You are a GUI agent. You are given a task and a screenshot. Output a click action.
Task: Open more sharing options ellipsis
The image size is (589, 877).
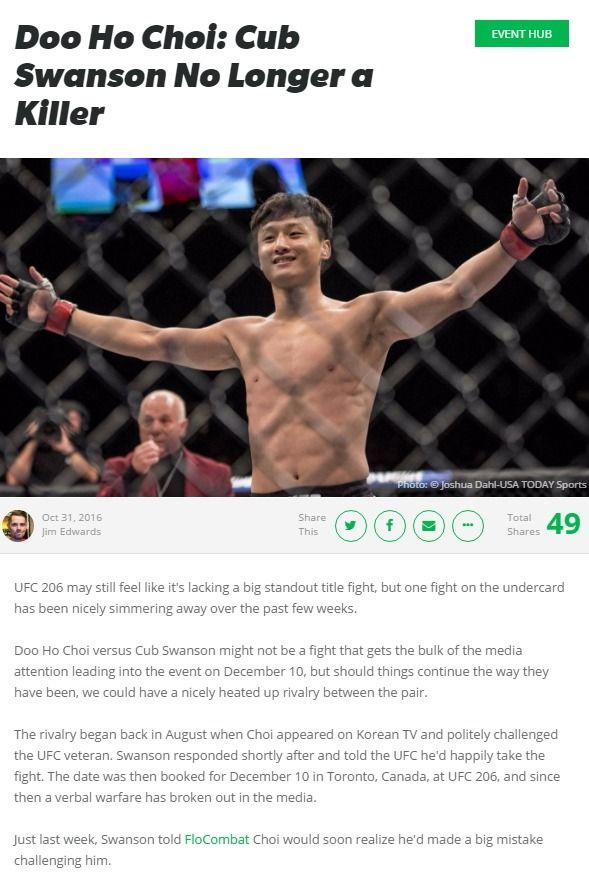coord(468,526)
